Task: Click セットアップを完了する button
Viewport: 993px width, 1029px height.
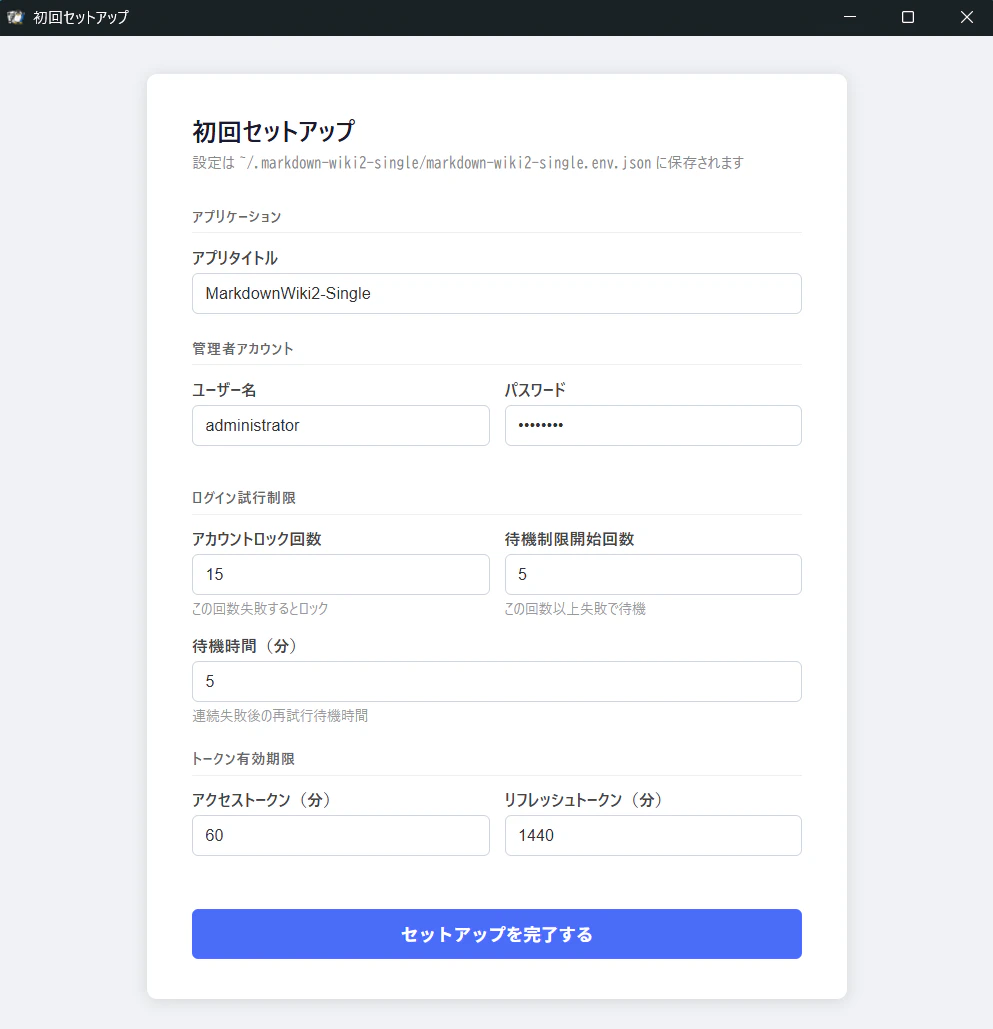Action: coord(496,934)
